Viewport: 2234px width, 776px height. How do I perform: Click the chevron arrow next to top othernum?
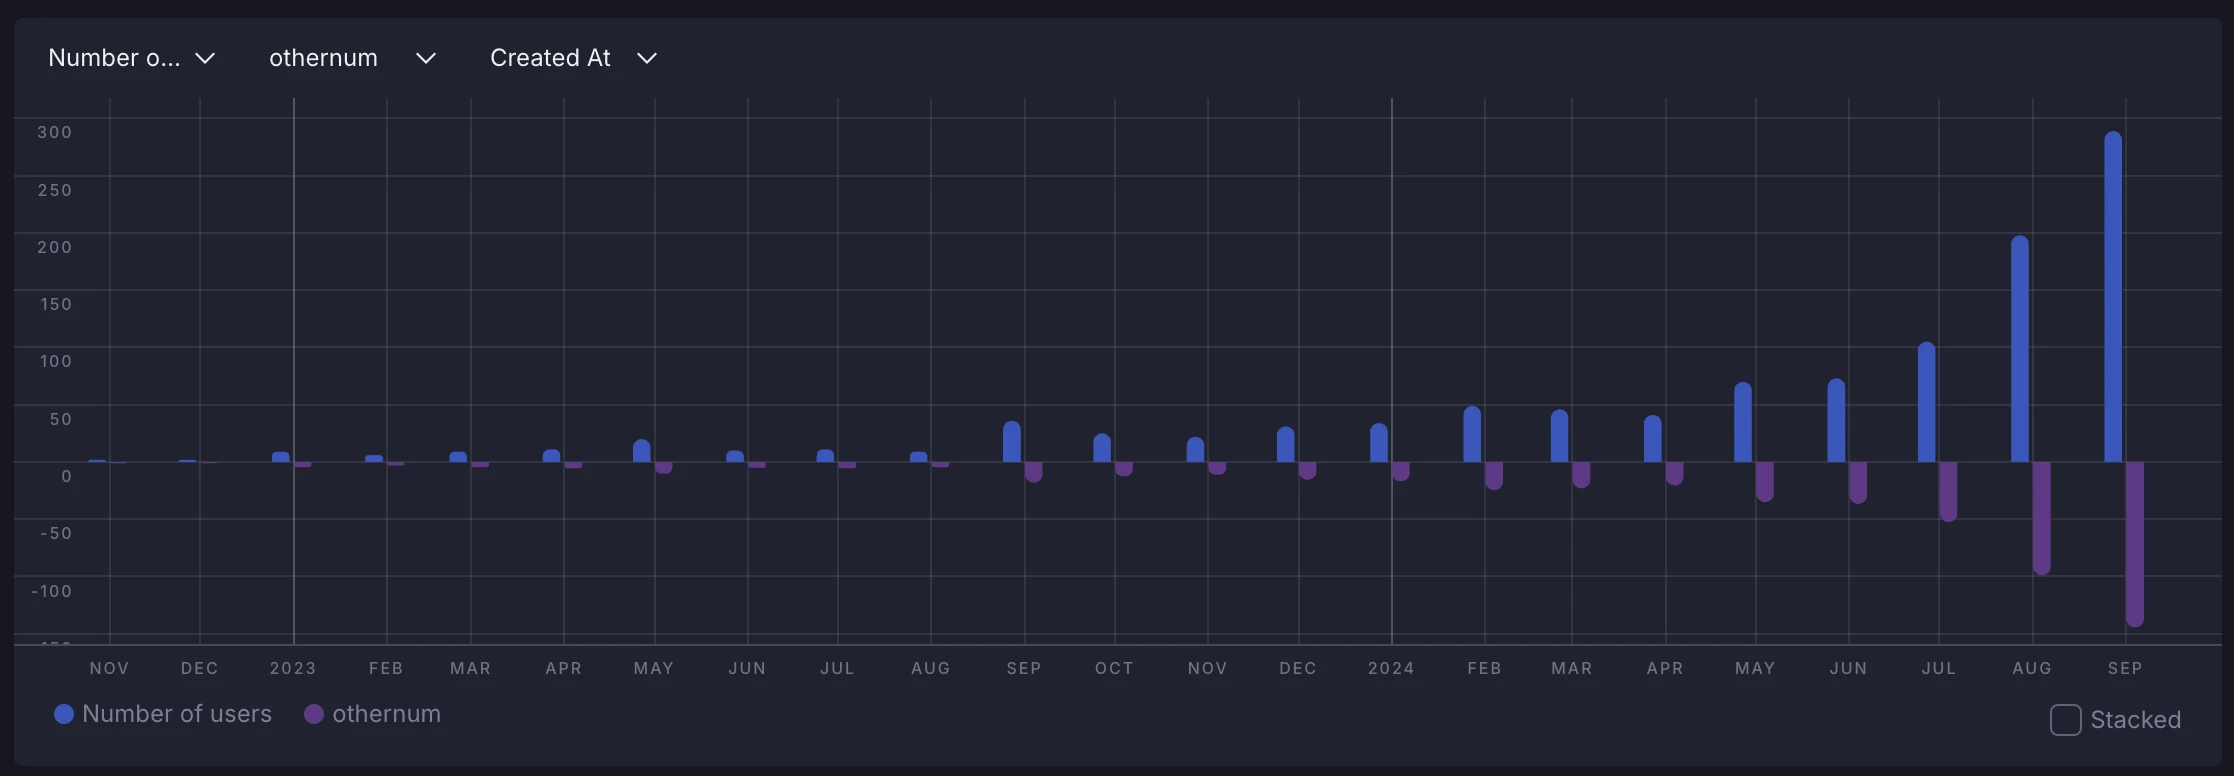point(426,59)
